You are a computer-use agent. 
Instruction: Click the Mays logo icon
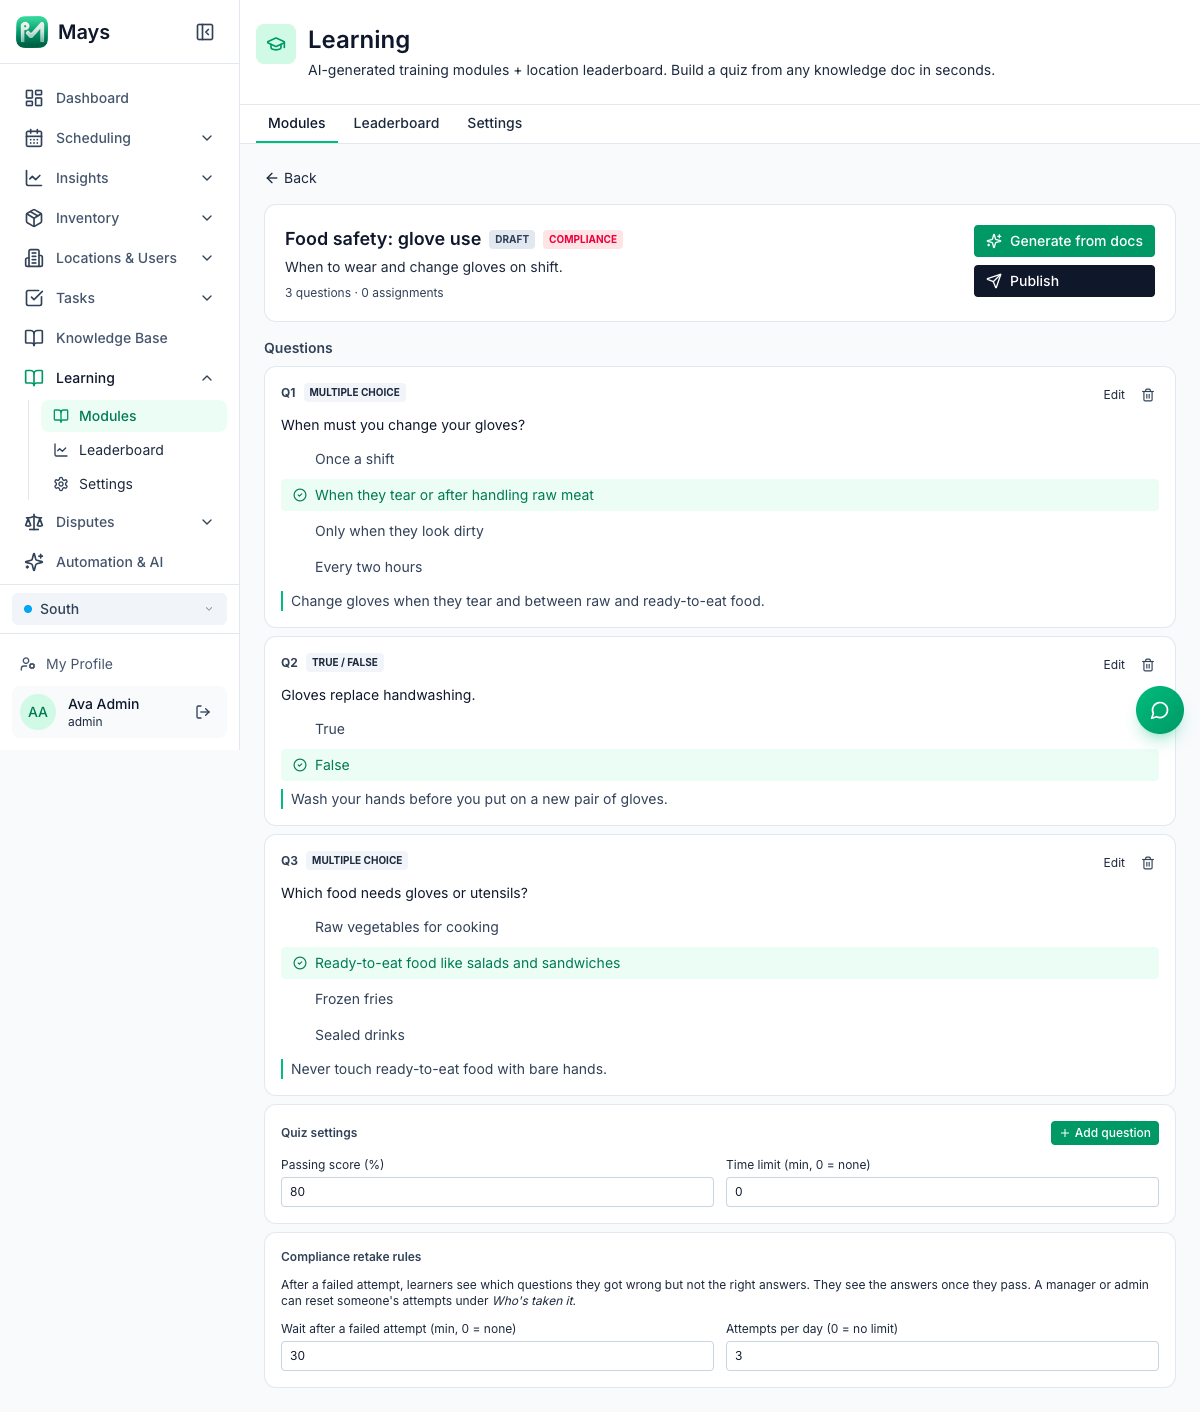coord(32,32)
